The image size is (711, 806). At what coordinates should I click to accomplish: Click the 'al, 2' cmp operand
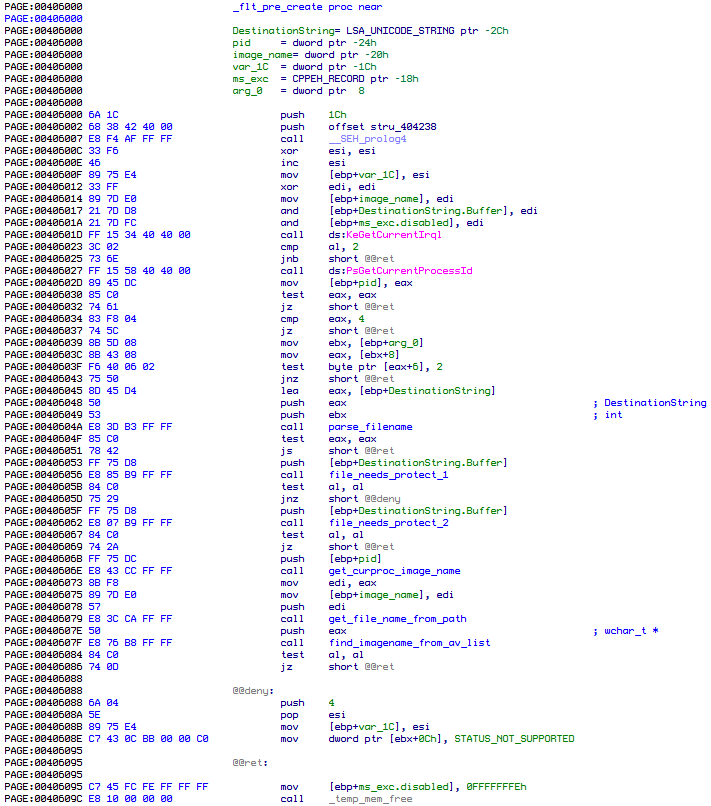click(343, 247)
